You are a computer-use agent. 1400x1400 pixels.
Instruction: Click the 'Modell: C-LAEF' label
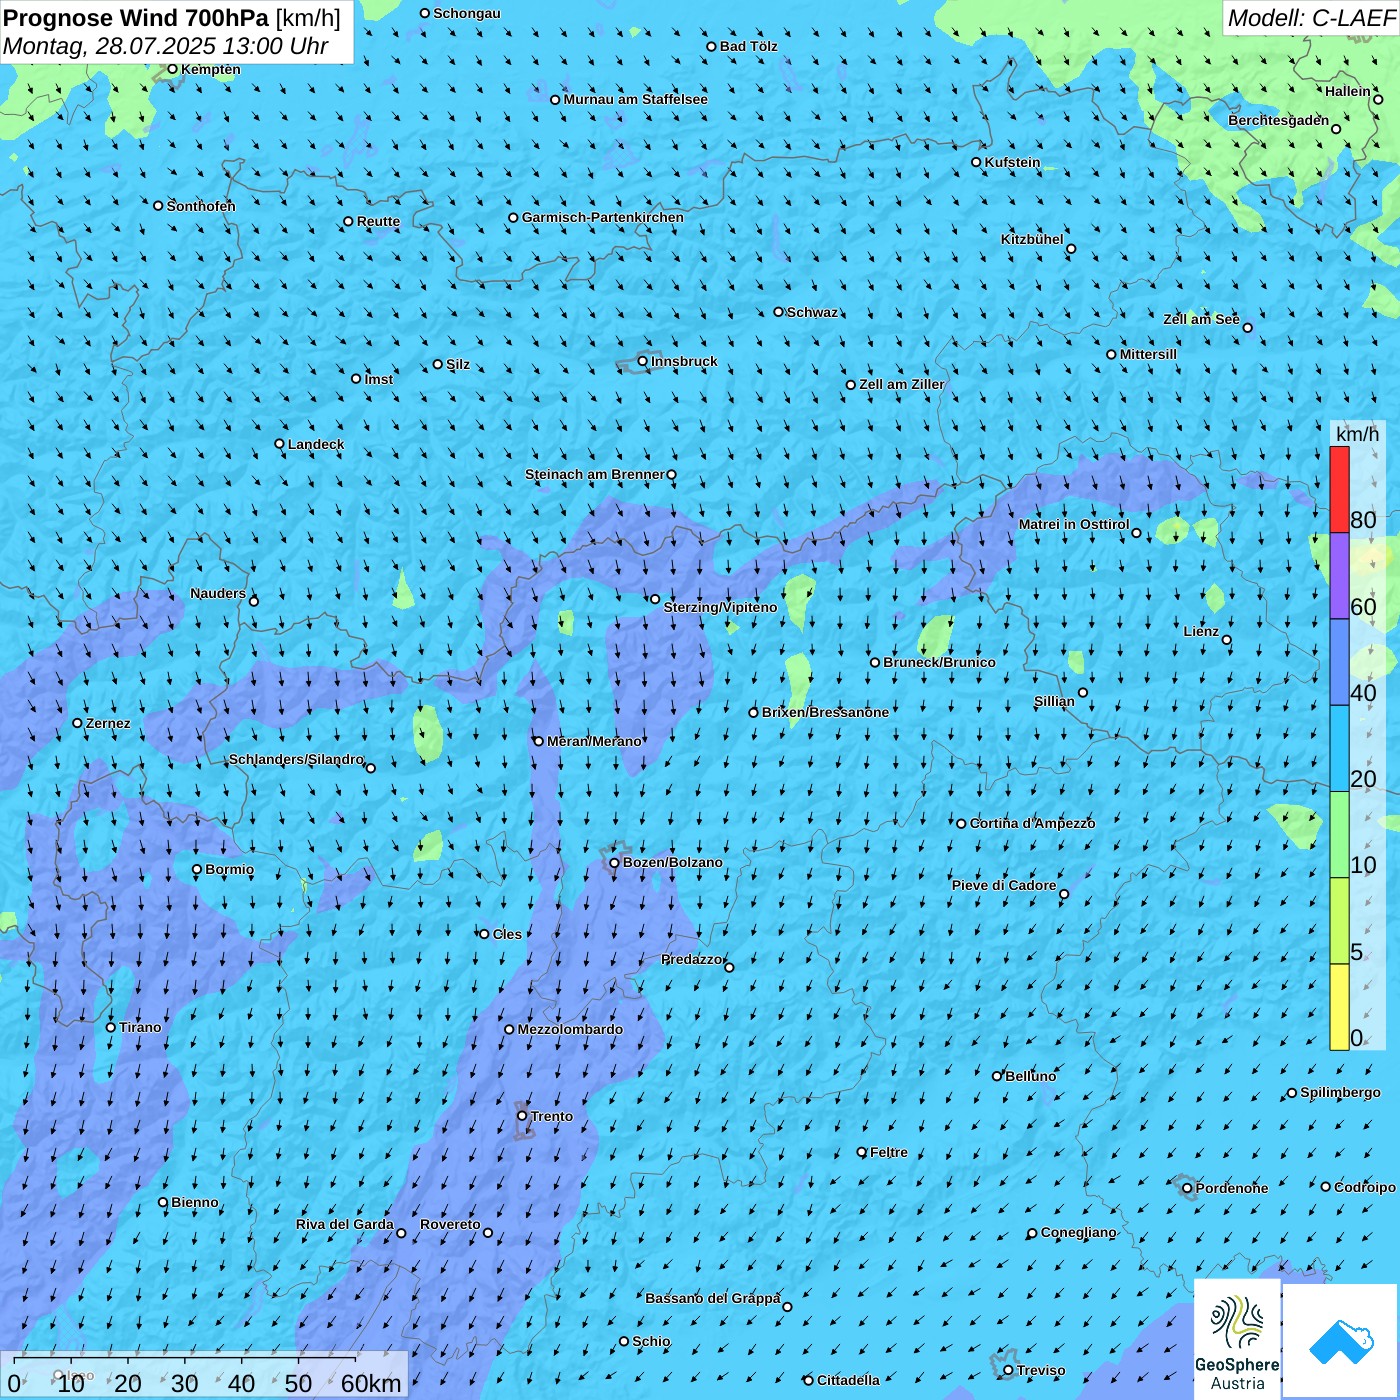pyautogui.click(x=1311, y=18)
